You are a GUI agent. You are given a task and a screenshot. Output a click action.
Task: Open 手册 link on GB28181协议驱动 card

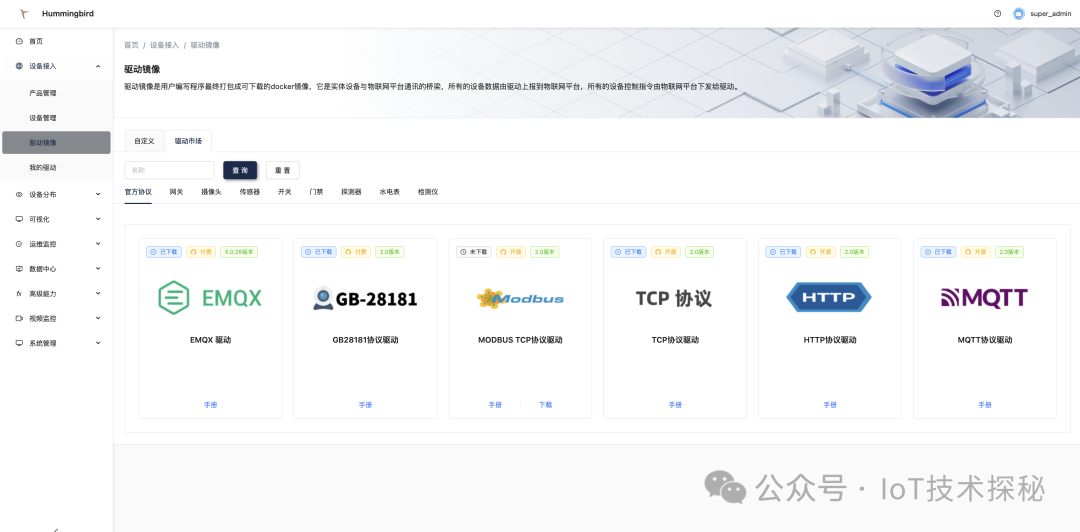pos(365,405)
